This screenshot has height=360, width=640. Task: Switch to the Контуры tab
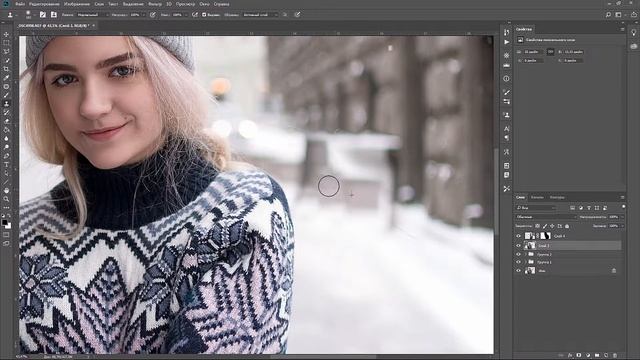click(557, 197)
